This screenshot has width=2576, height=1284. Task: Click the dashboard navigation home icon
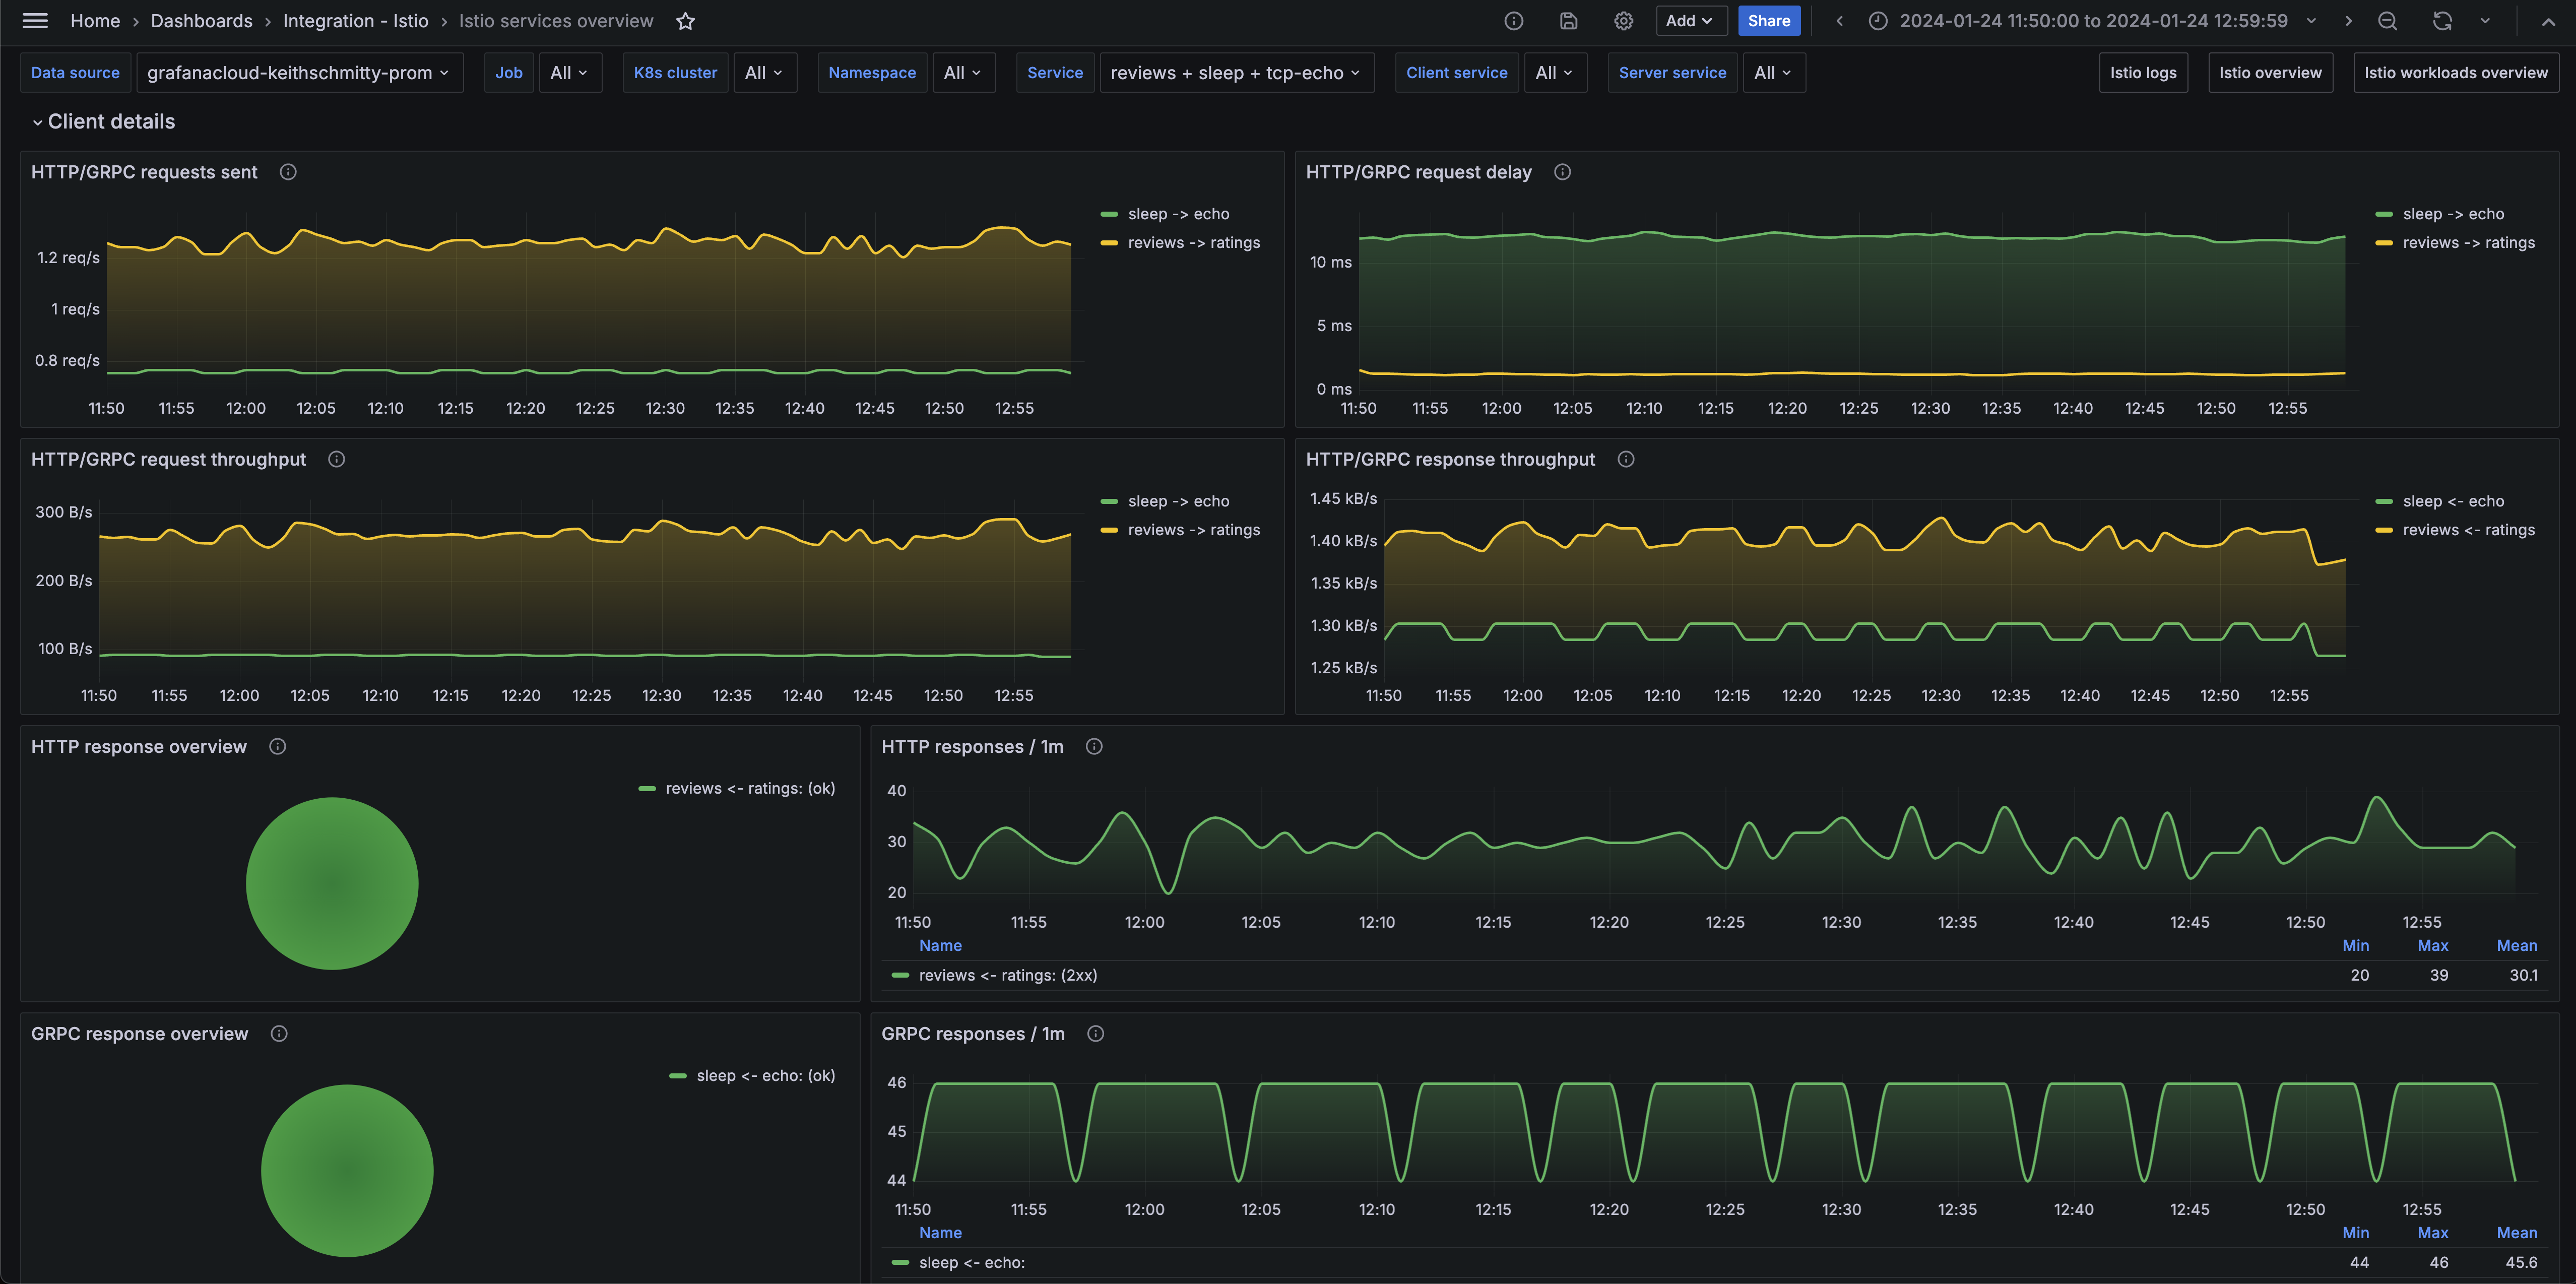click(x=94, y=20)
